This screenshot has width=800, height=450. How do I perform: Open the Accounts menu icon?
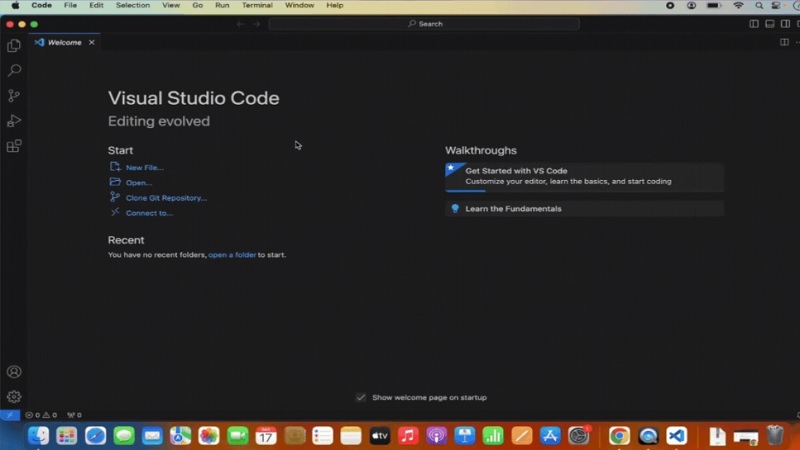14,372
